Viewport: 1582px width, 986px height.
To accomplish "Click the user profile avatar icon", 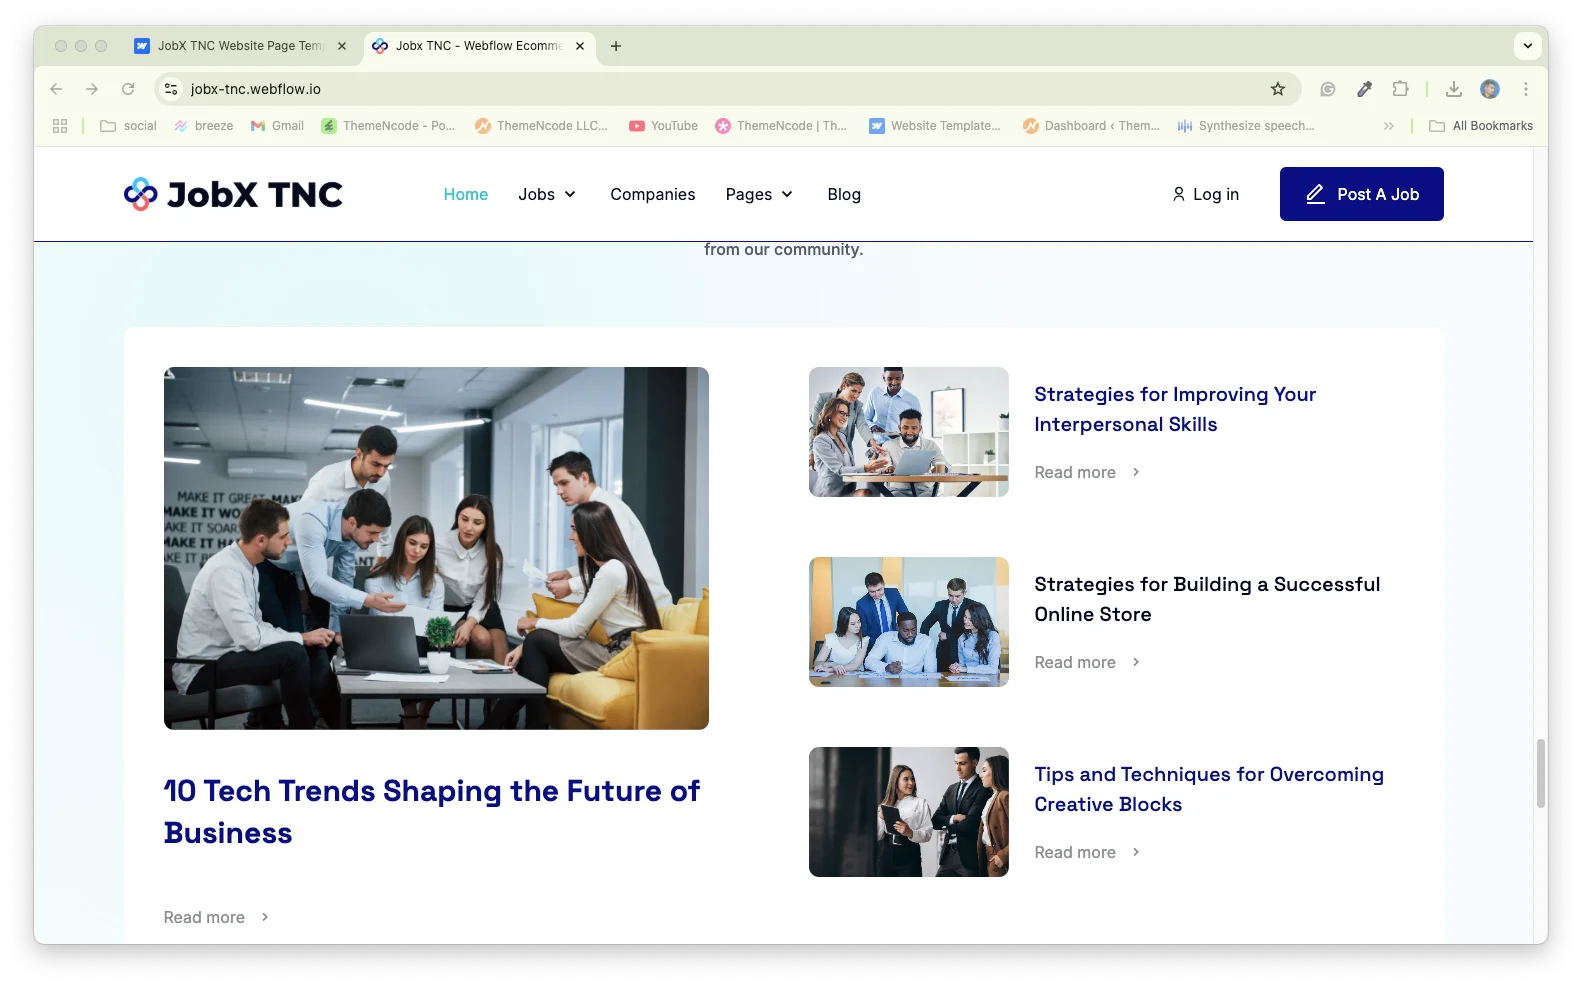I will tap(1489, 89).
